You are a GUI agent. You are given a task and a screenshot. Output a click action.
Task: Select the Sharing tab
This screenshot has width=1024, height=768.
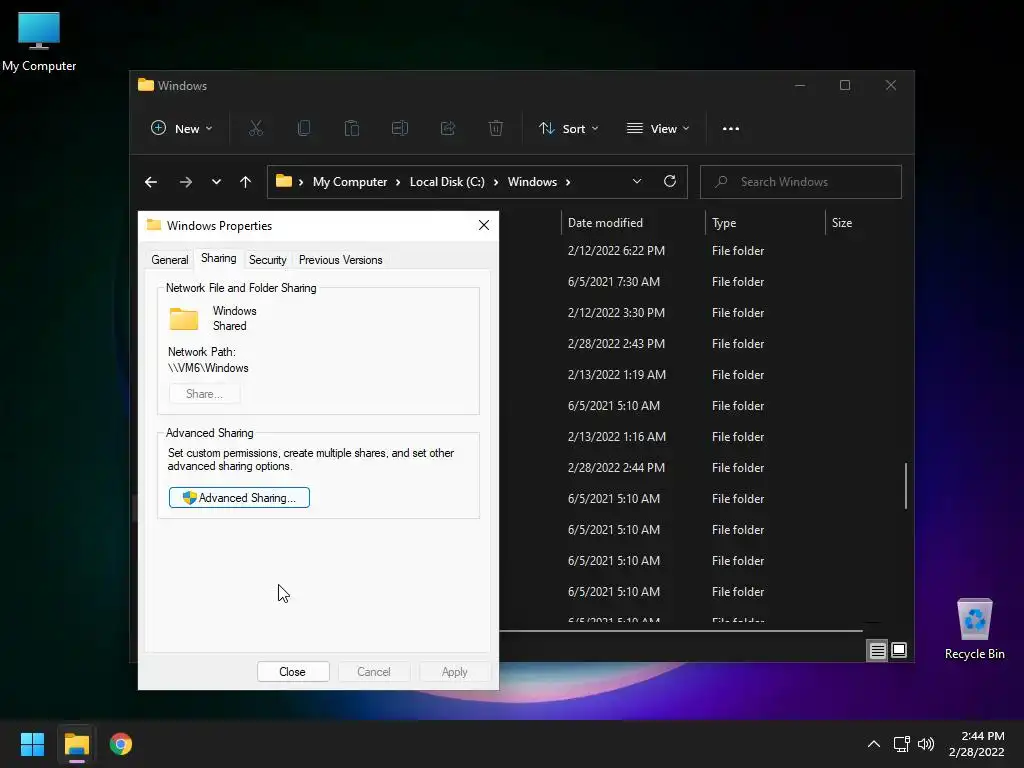click(x=219, y=259)
